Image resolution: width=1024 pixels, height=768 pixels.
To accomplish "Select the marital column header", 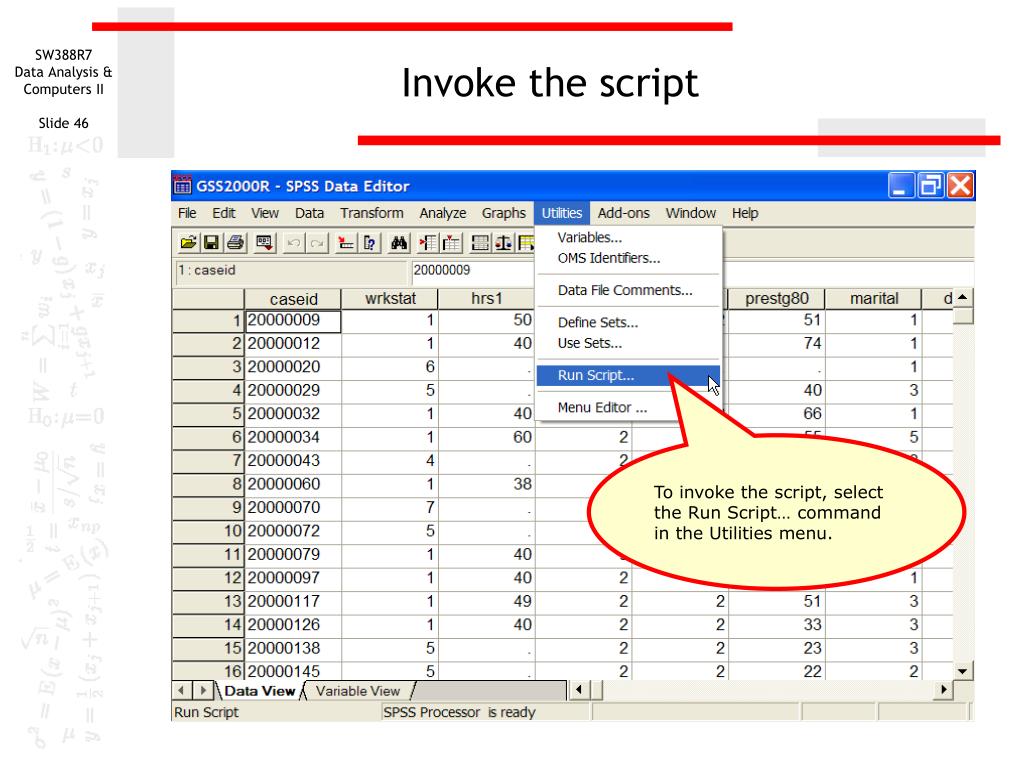I will click(x=873, y=299).
